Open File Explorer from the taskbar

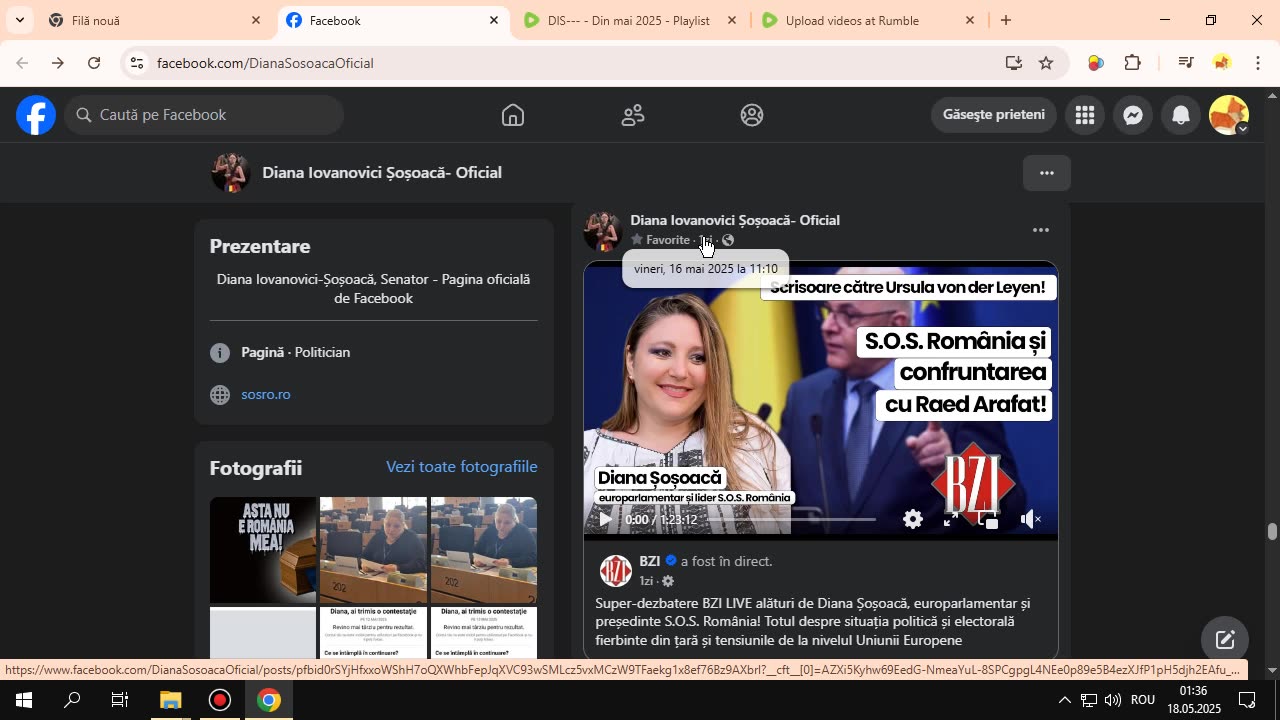171,700
